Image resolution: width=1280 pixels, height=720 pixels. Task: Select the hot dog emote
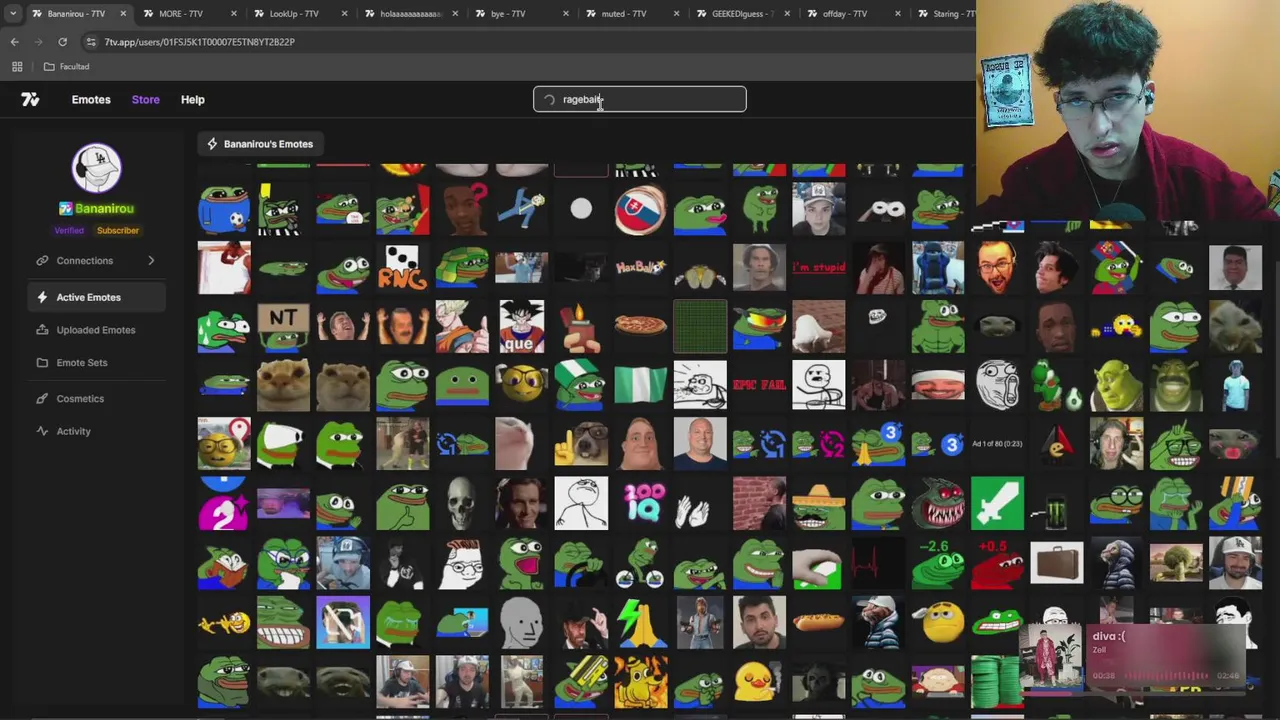(x=819, y=622)
